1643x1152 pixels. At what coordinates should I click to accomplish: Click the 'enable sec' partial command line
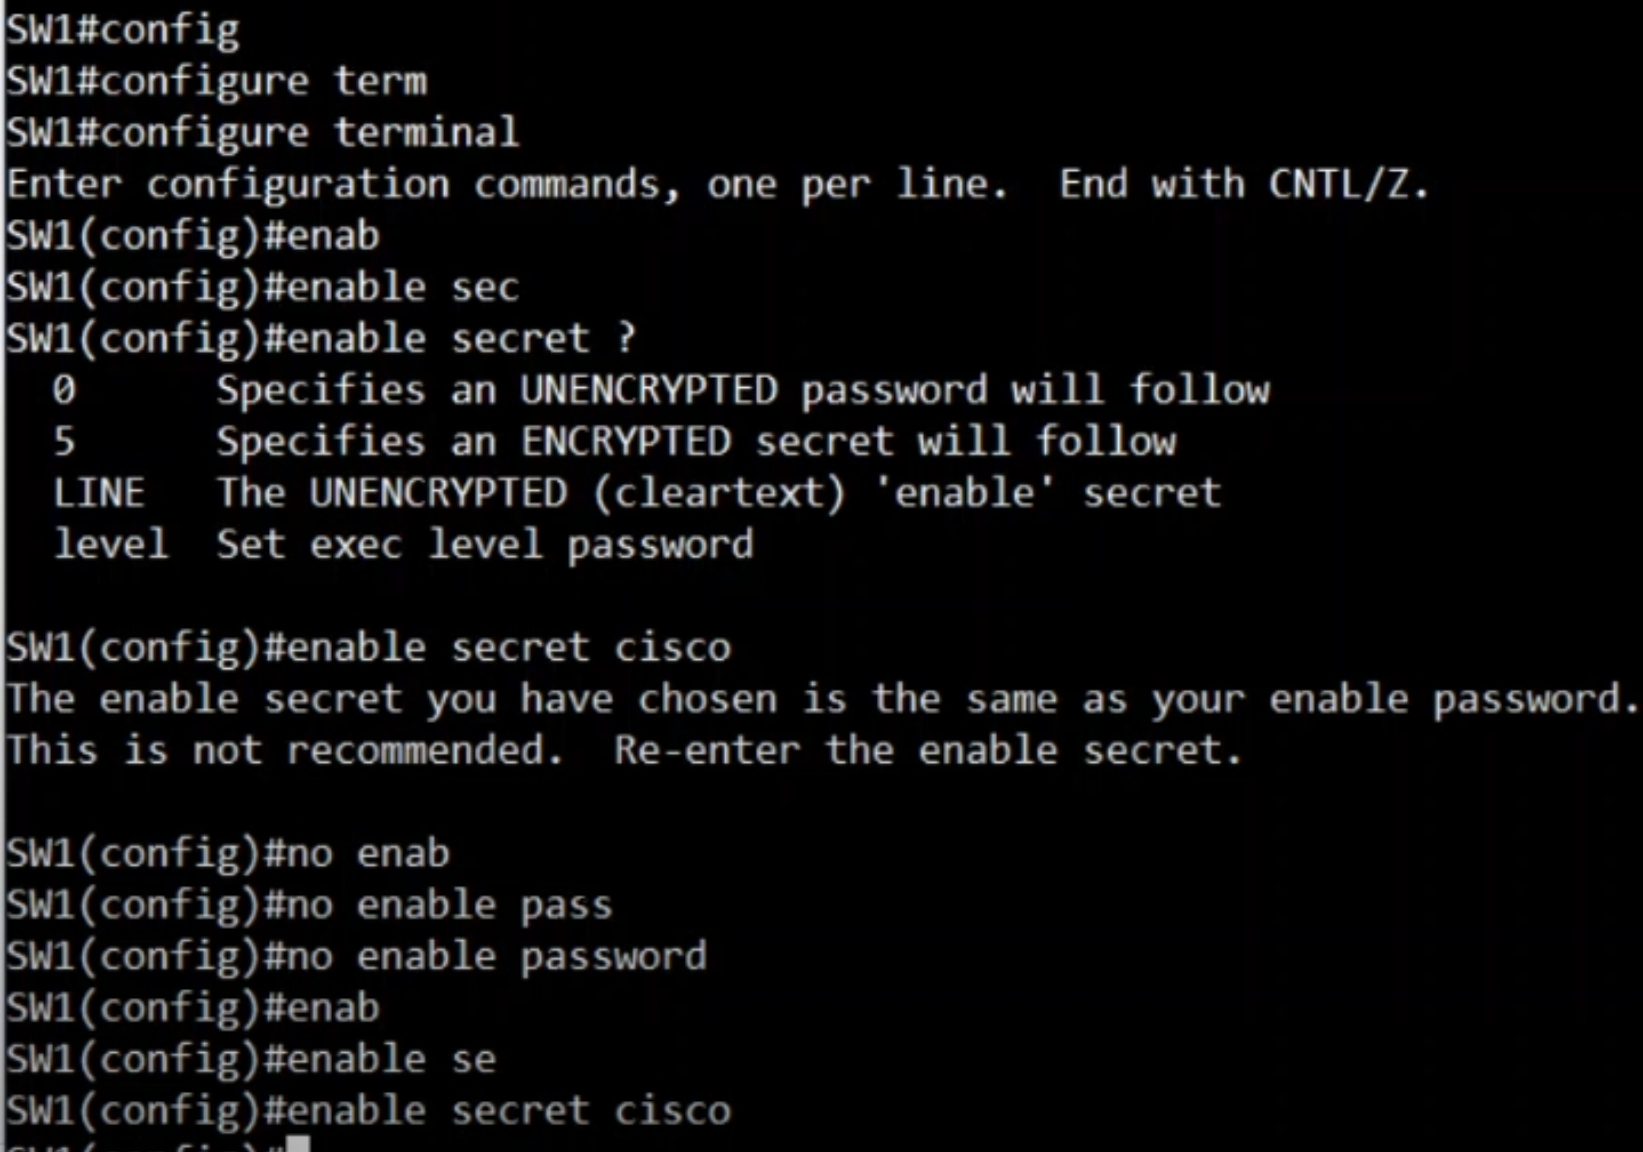click(263, 288)
